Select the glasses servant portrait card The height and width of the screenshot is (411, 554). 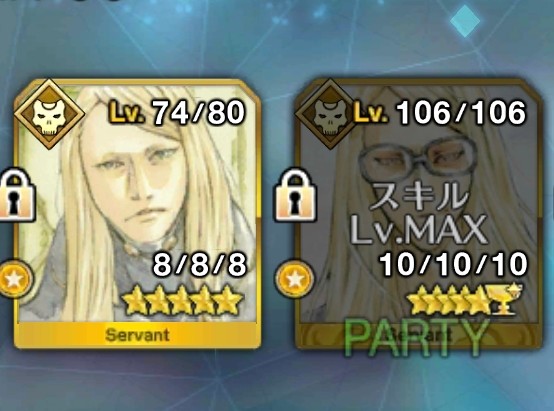click(419, 214)
